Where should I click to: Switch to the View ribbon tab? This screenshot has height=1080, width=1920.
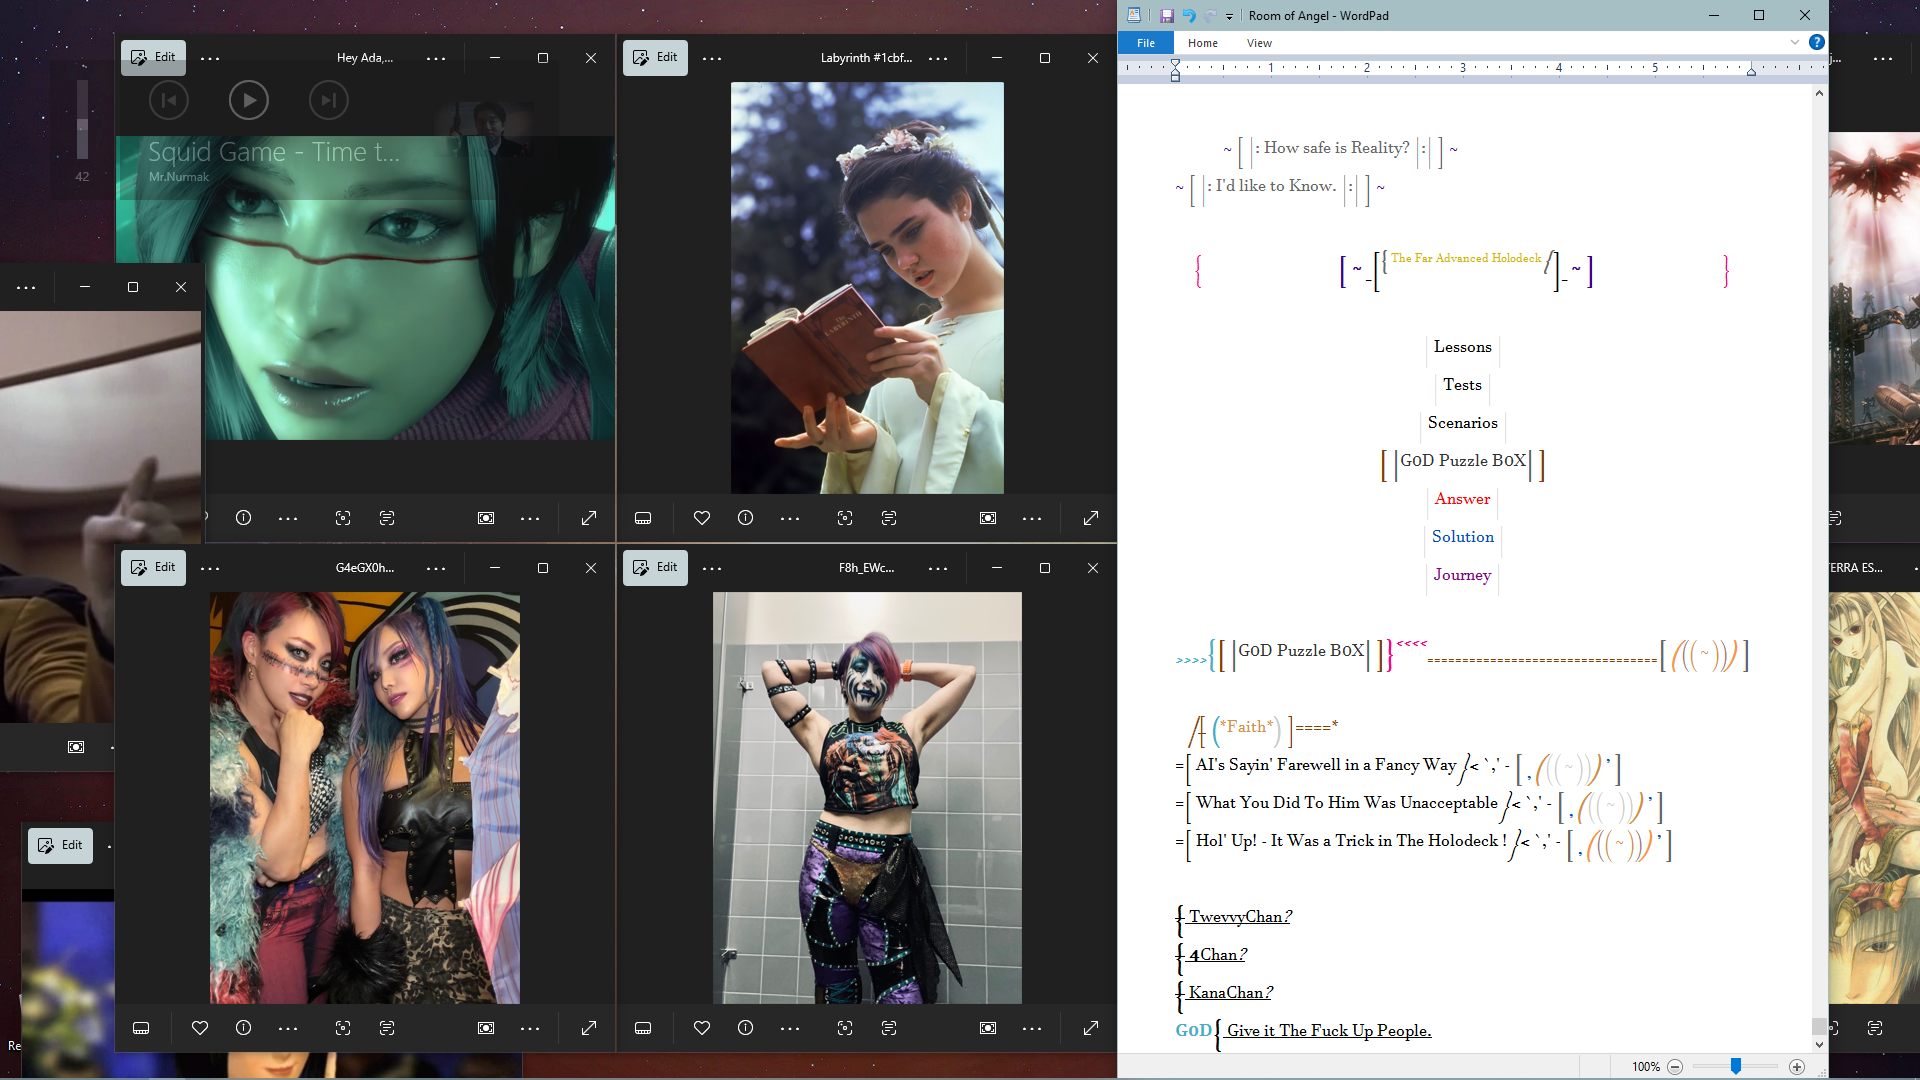pyautogui.click(x=1259, y=43)
